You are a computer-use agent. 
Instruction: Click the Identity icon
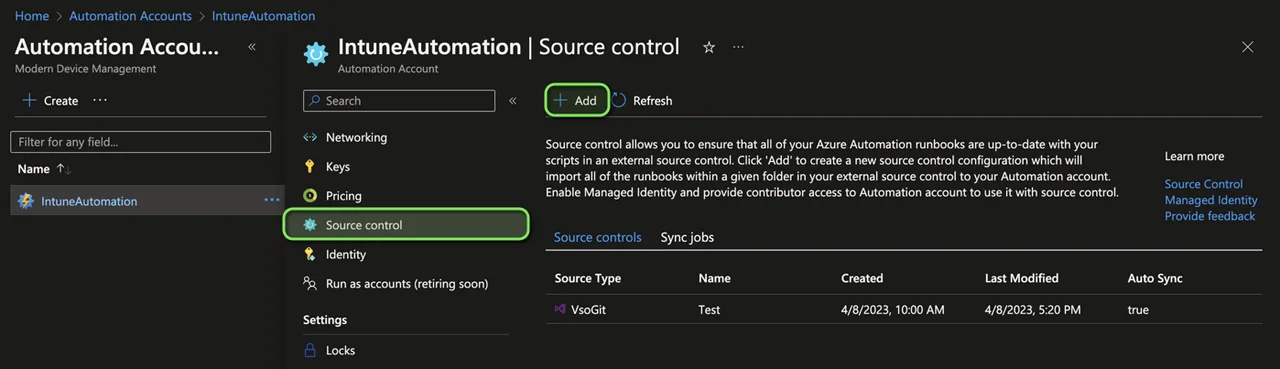coord(310,255)
